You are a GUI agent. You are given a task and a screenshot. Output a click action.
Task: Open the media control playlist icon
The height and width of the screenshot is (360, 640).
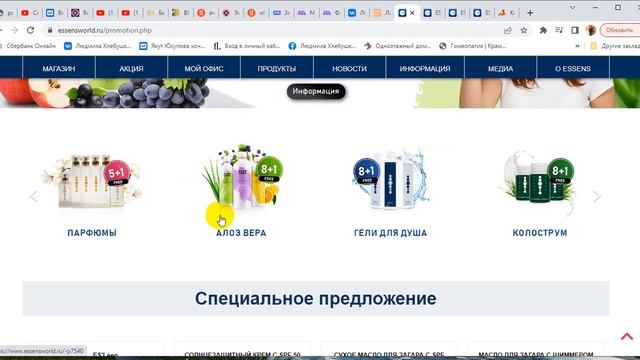(559, 30)
